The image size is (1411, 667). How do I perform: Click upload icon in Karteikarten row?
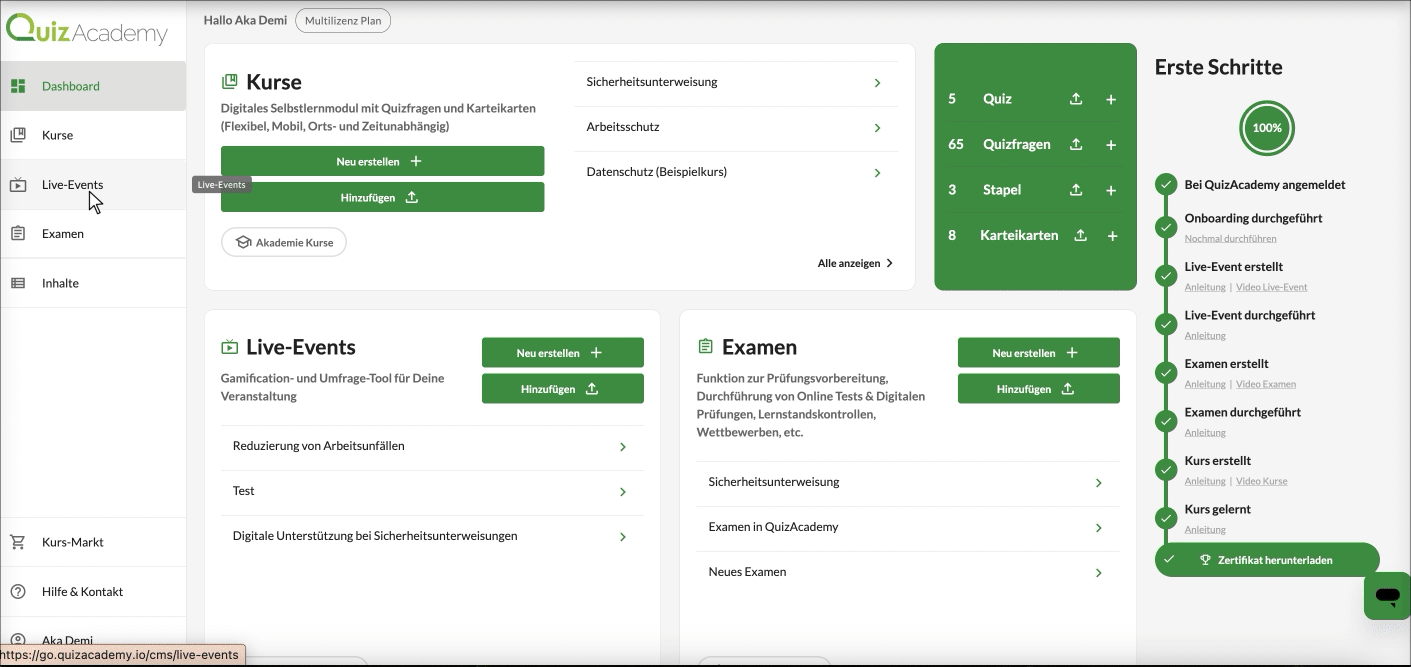(1080, 235)
